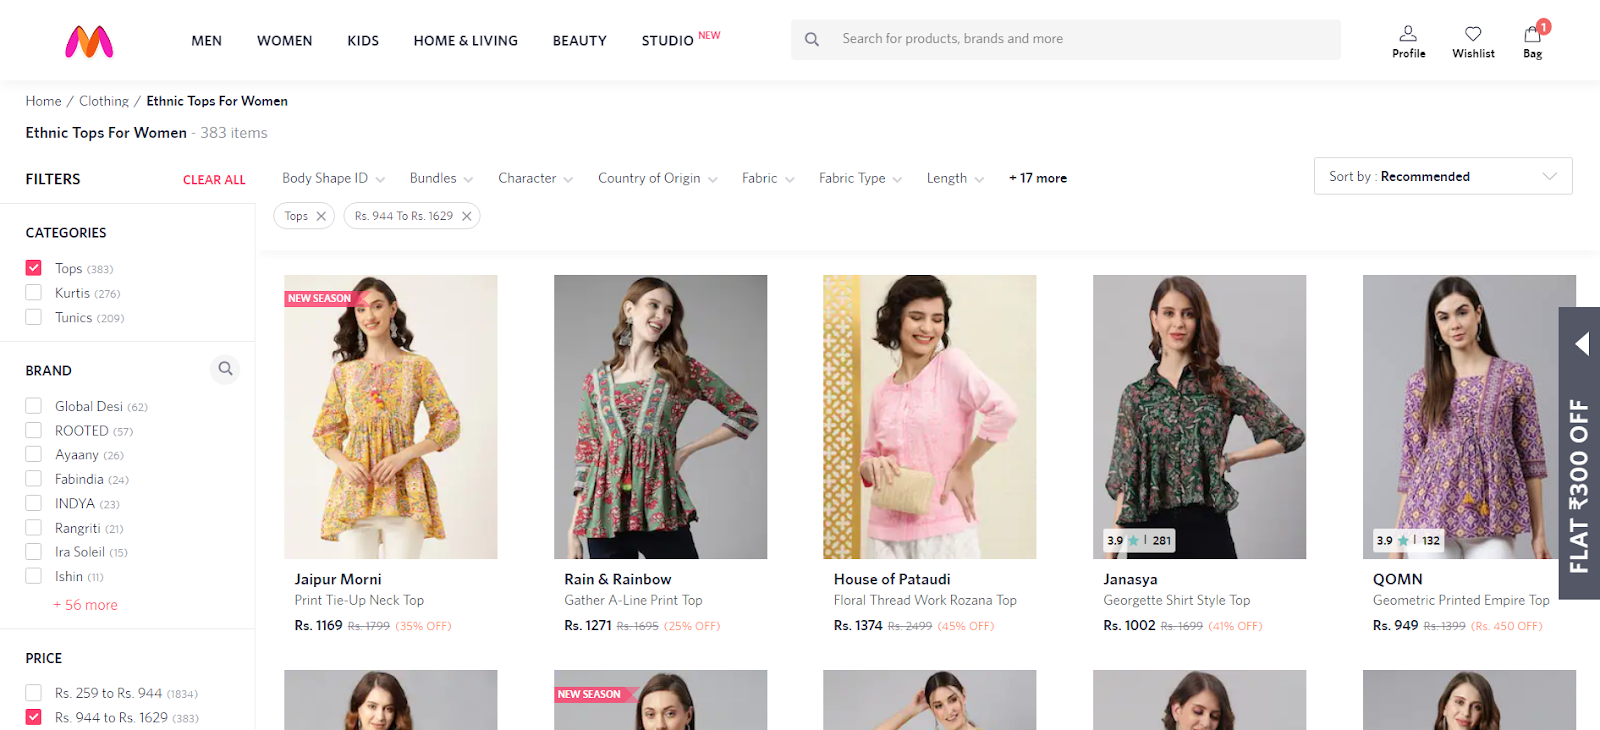Show + 56 more brands
The height and width of the screenshot is (730, 1600).
pyautogui.click(x=86, y=605)
